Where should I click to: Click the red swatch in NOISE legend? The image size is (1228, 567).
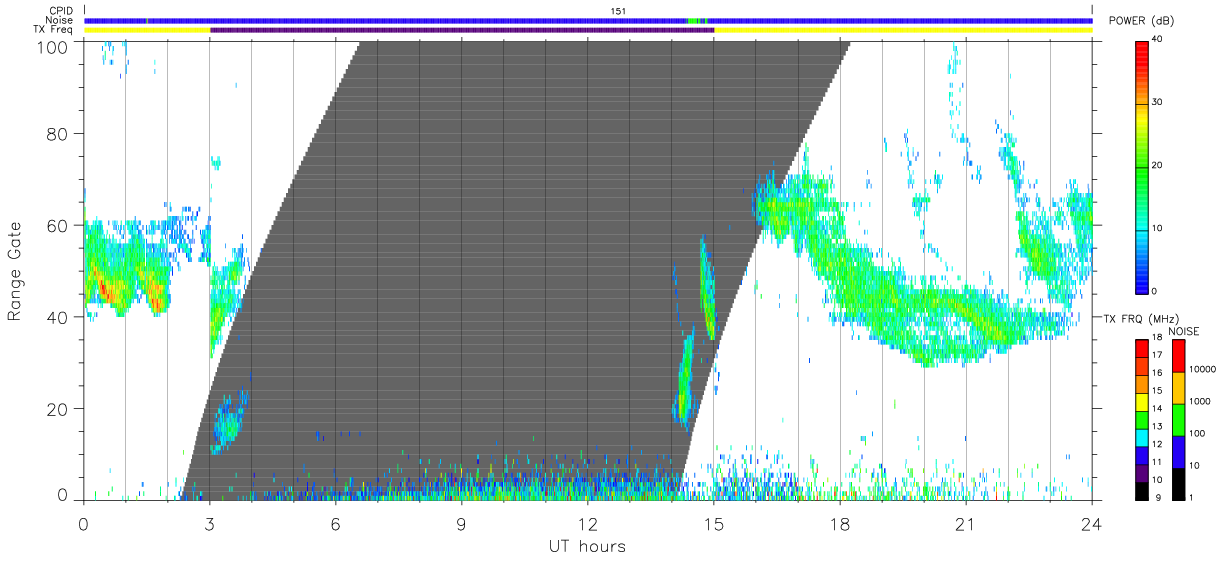pyautogui.click(x=1179, y=356)
